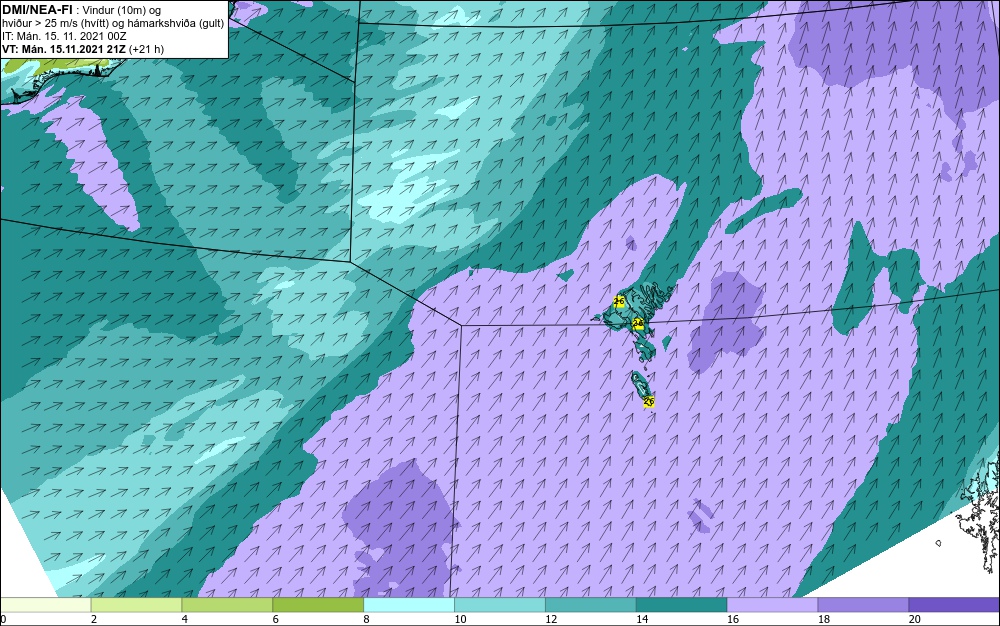Click the '0' tick label on color scale
The image size is (1000, 626).
[3, 619]
